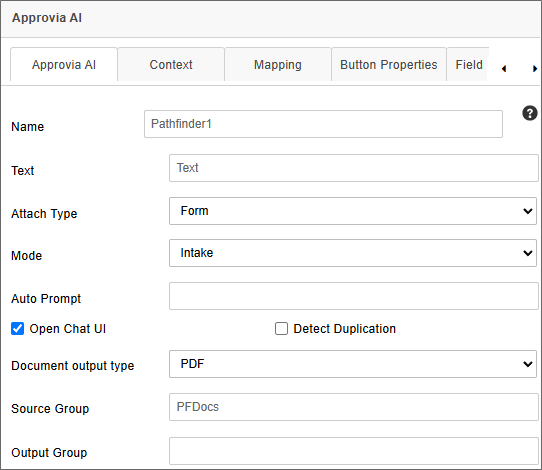
Task: Go to the Button Properties tab
Action: click(389, 65)
